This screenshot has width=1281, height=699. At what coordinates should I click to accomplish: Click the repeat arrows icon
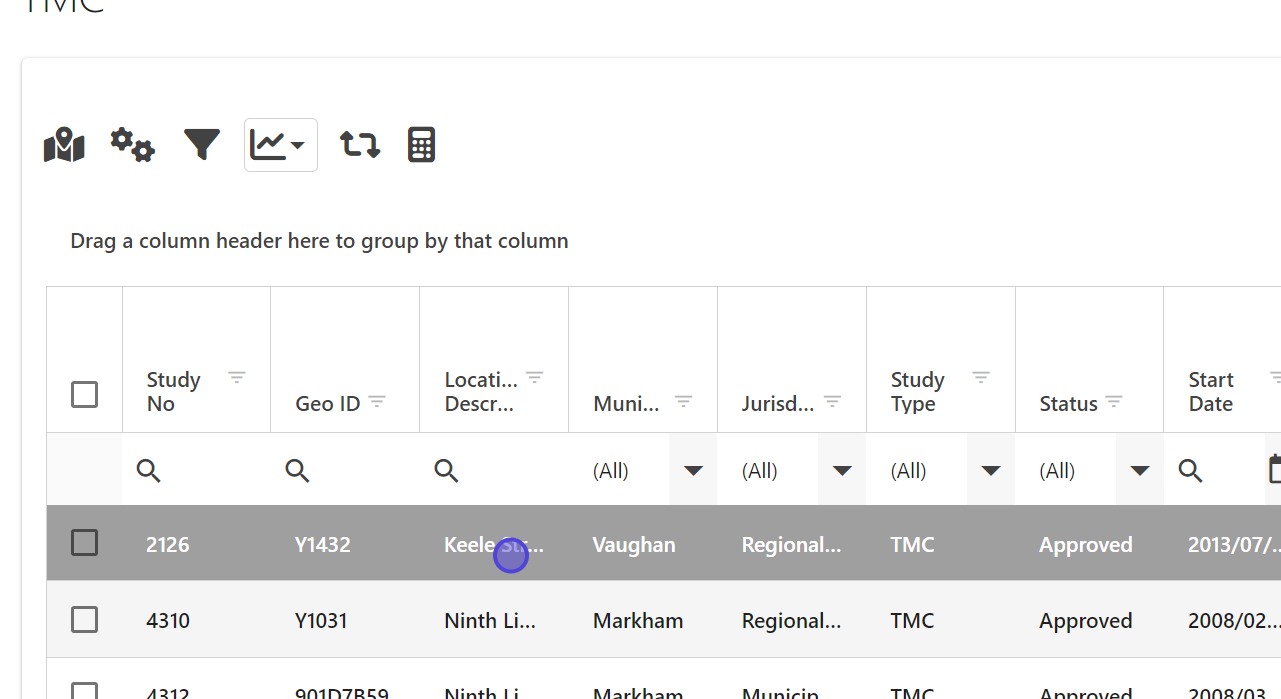(x=359, y=145)
